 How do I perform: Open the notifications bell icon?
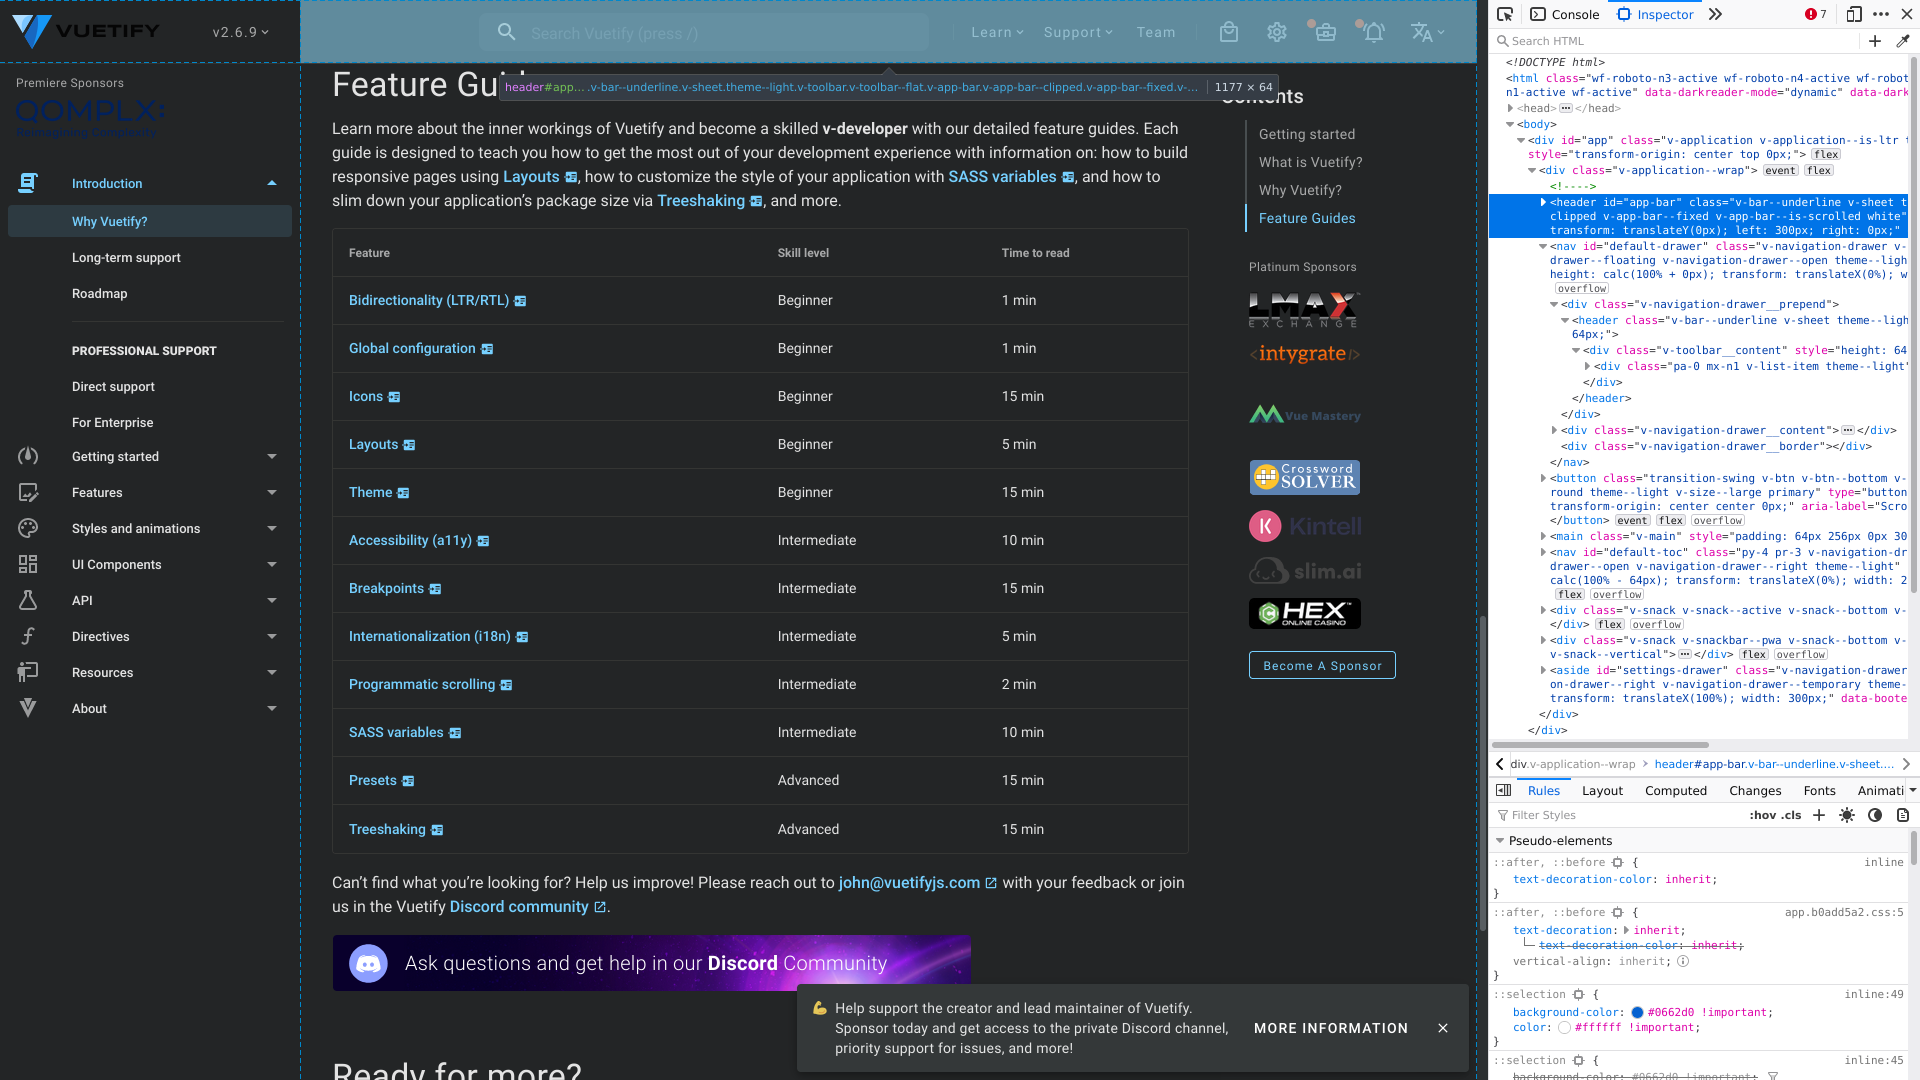click(1374, 32)
